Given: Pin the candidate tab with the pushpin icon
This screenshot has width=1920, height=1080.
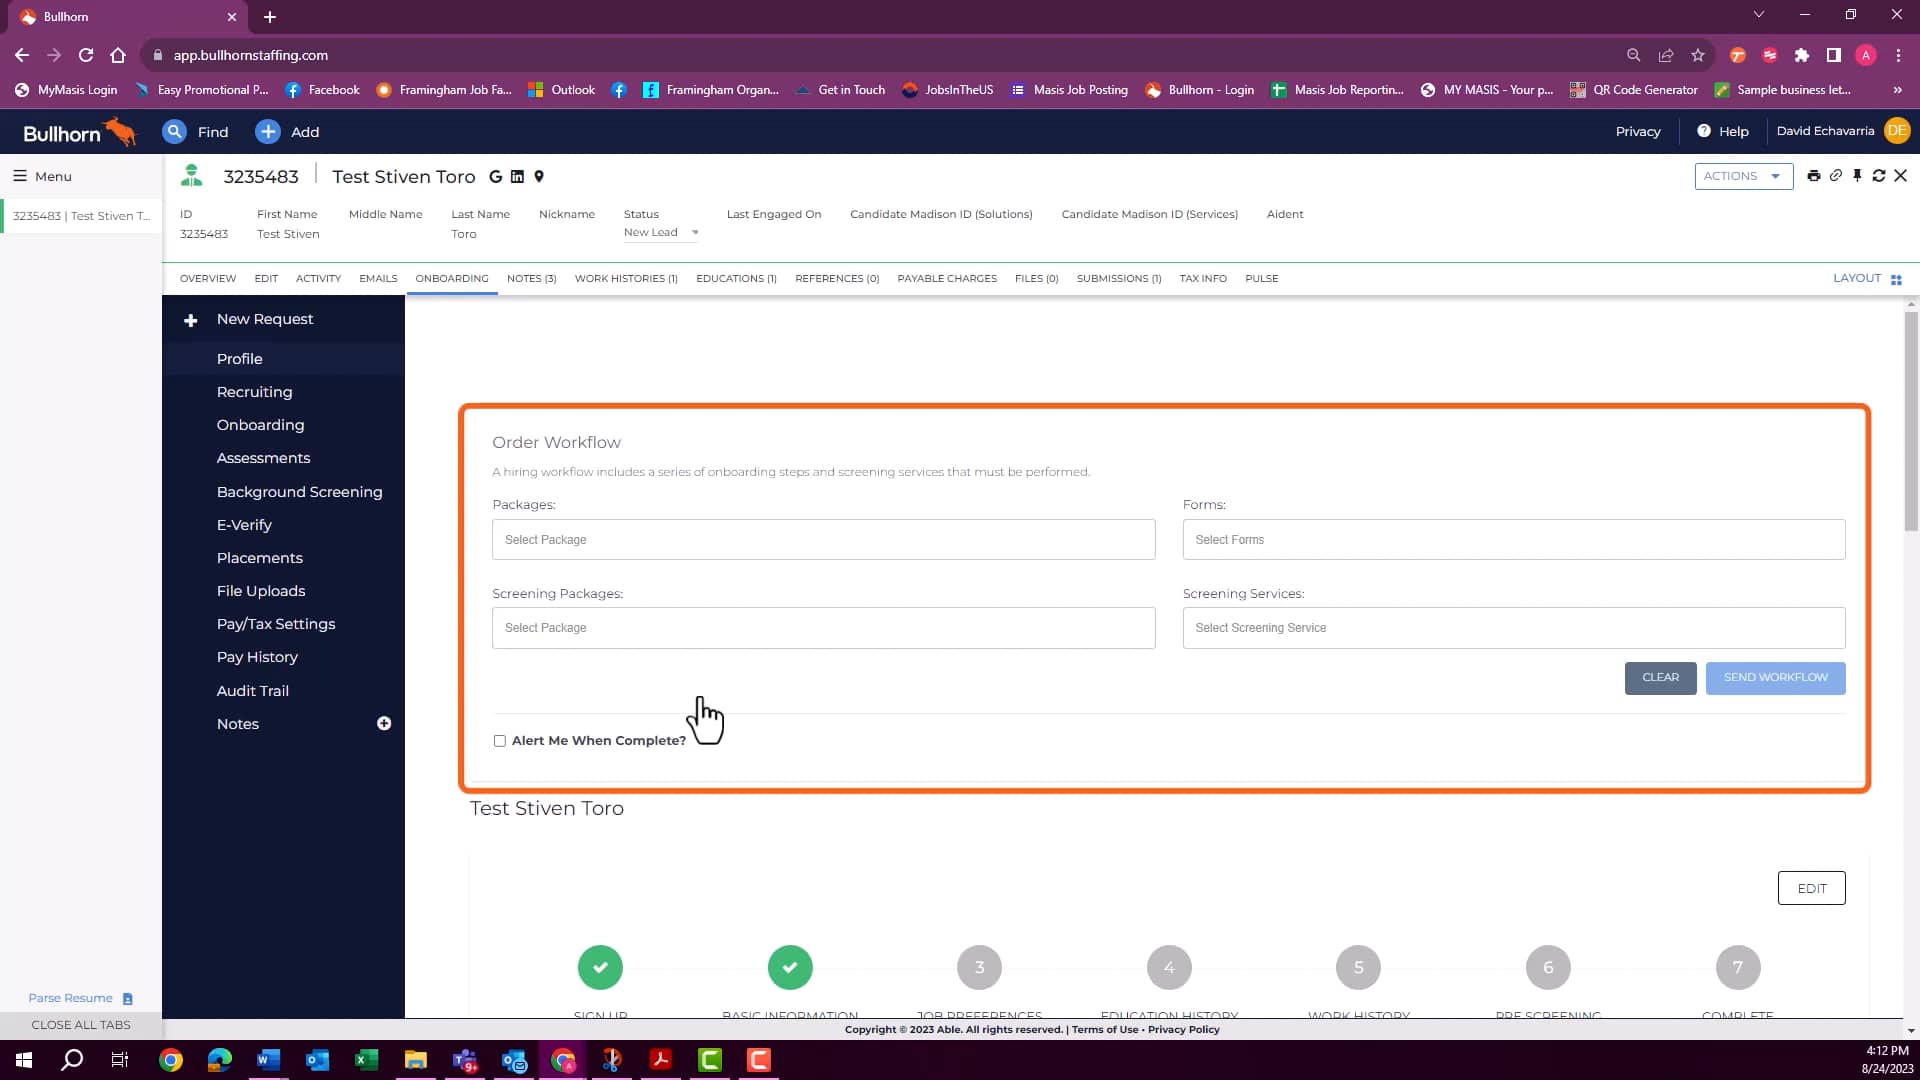Looking at the screenshot, I should click(x=1858, y=176).
